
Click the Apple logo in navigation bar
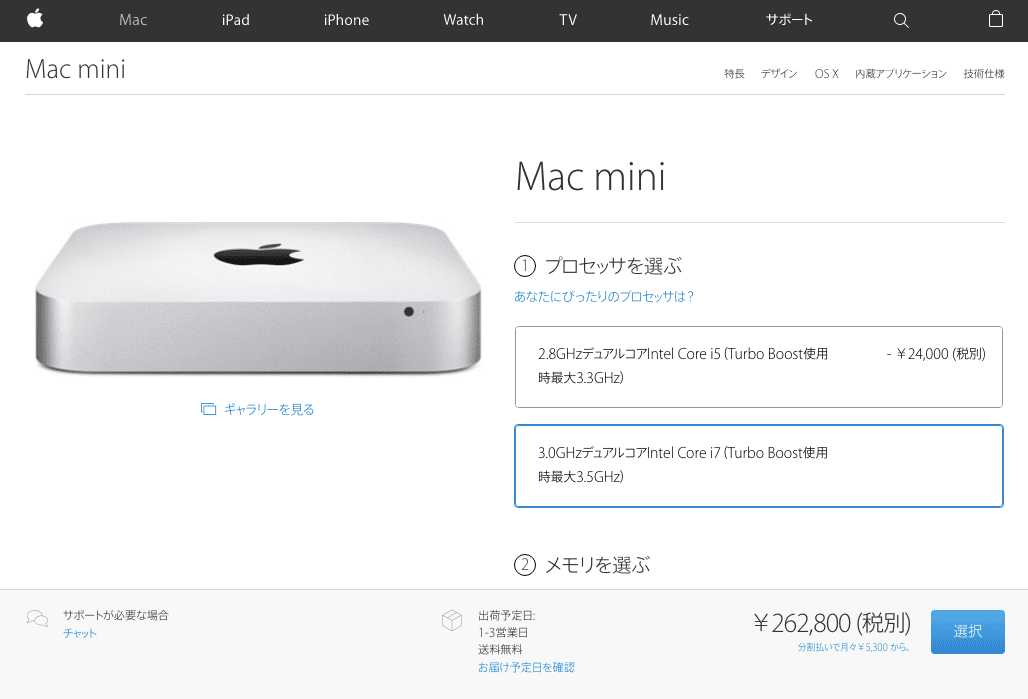coord(35,19)
